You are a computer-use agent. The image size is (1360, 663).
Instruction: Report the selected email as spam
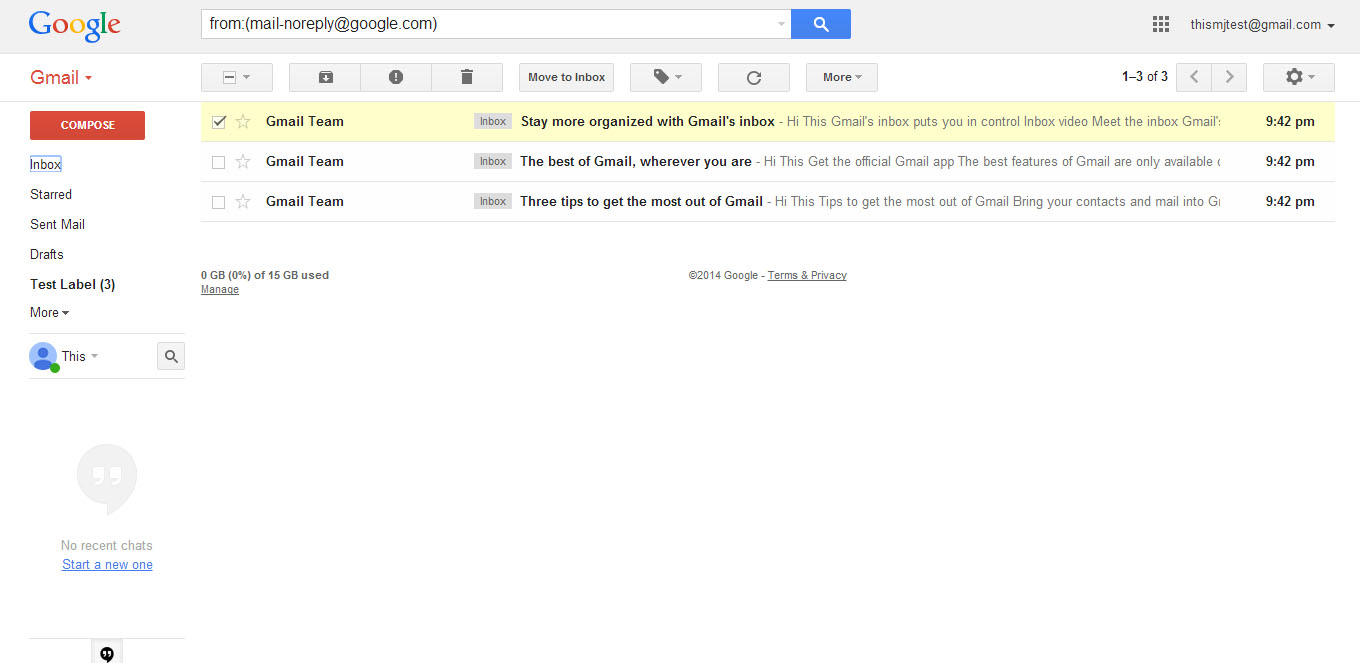coord(396,77)
